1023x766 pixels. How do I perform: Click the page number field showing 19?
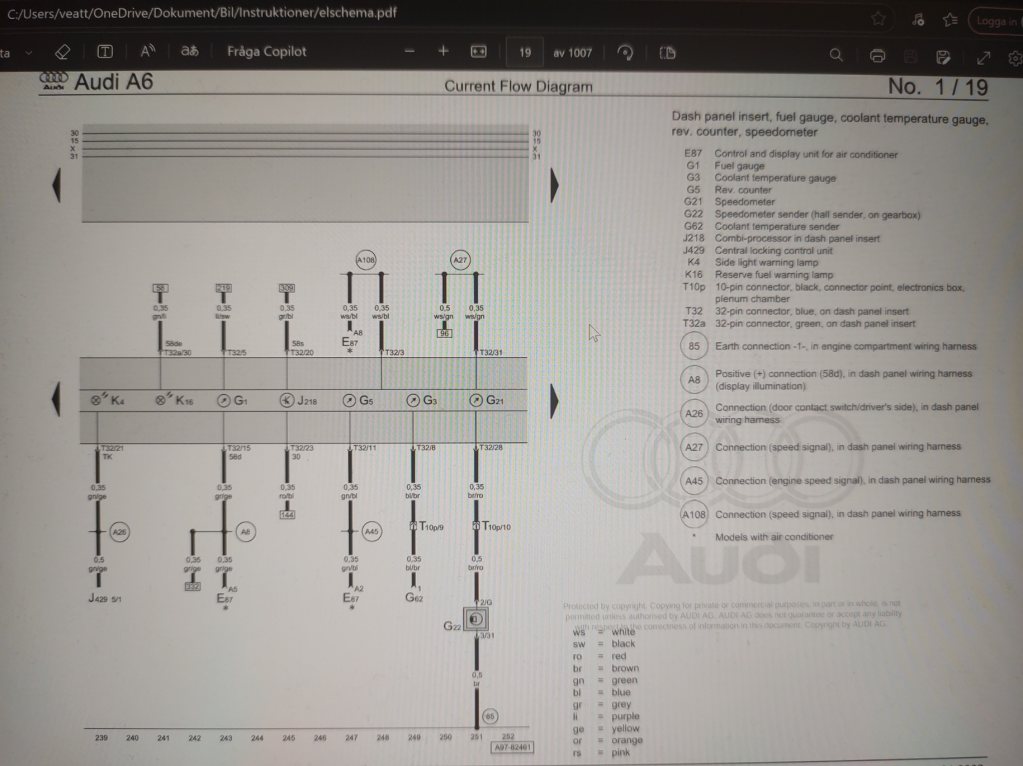point(525,52)
